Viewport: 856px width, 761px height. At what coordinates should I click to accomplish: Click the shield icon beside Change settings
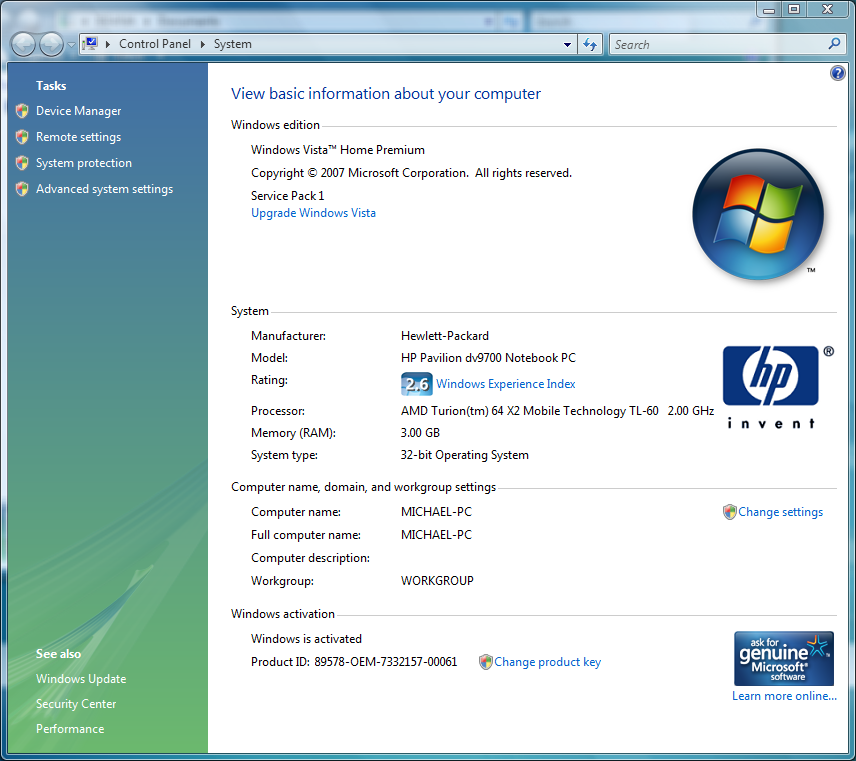click(729, 512)
